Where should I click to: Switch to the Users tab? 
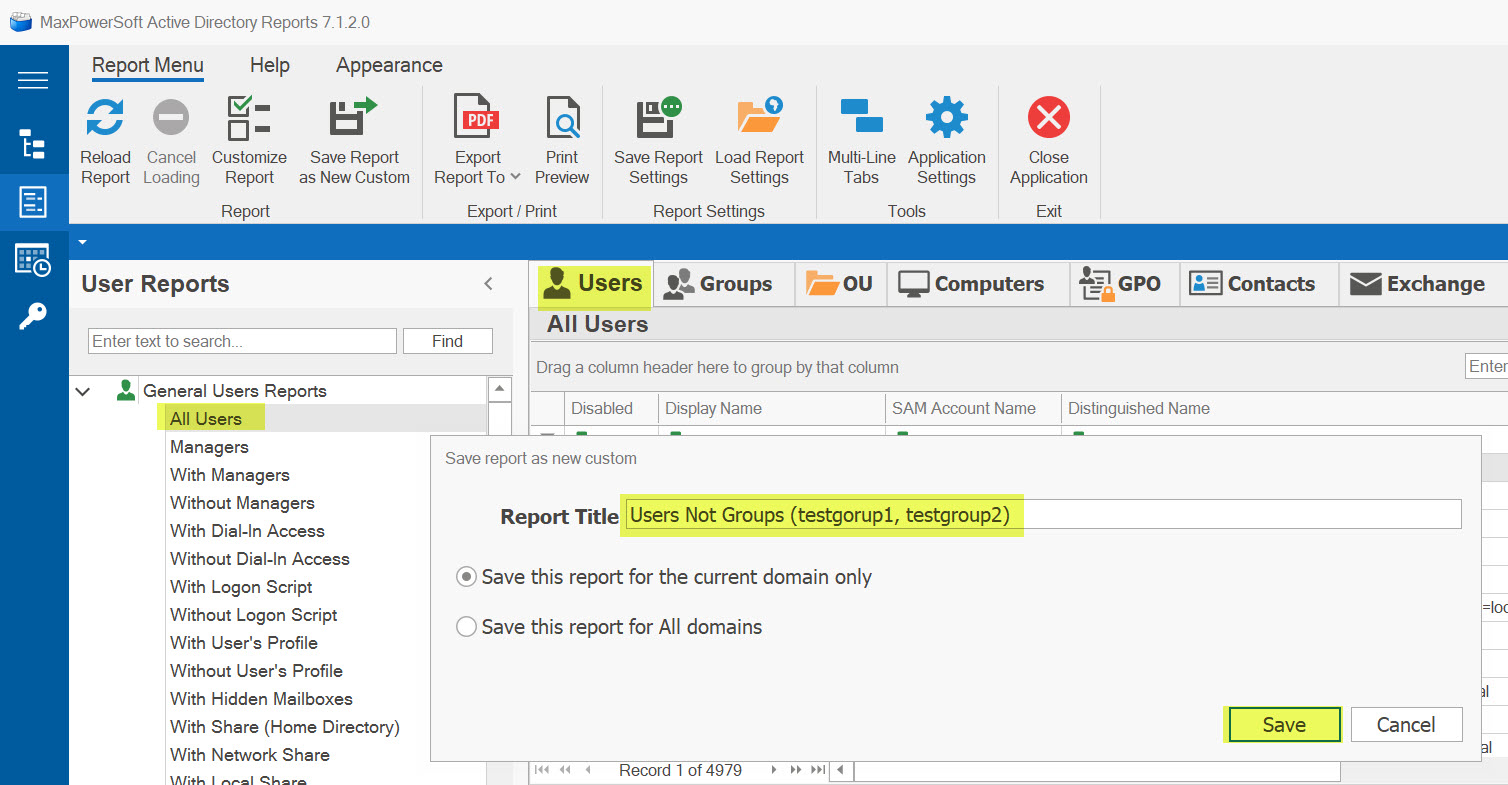click(591, 284)
